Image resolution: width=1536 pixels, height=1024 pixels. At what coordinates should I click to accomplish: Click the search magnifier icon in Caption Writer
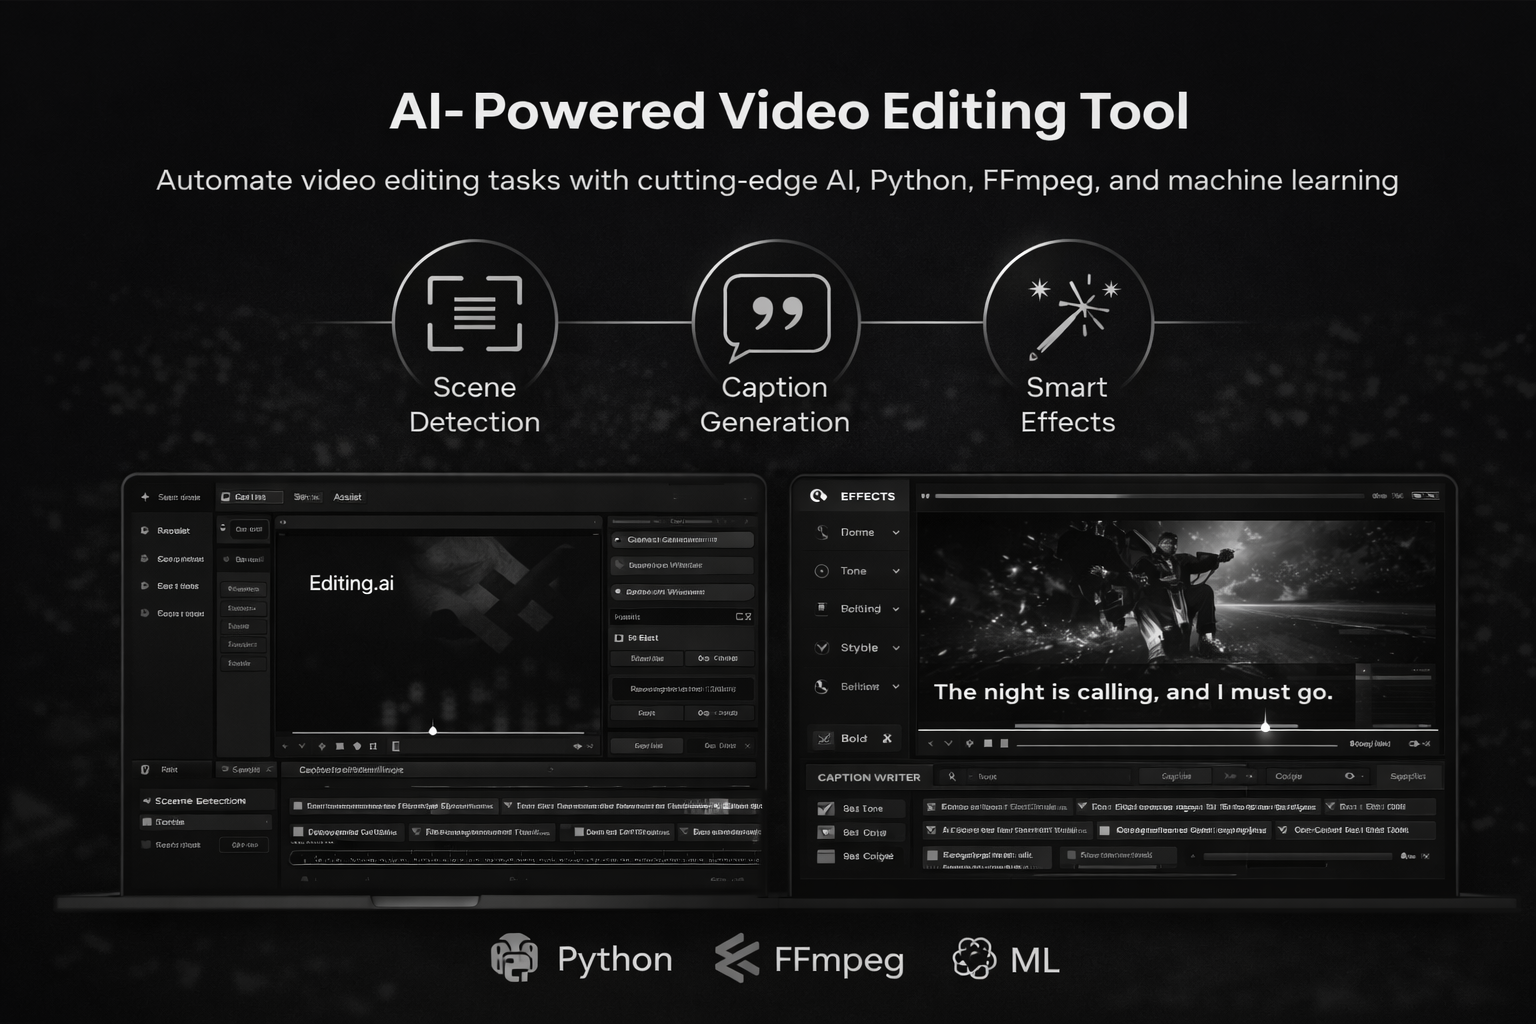951,776
